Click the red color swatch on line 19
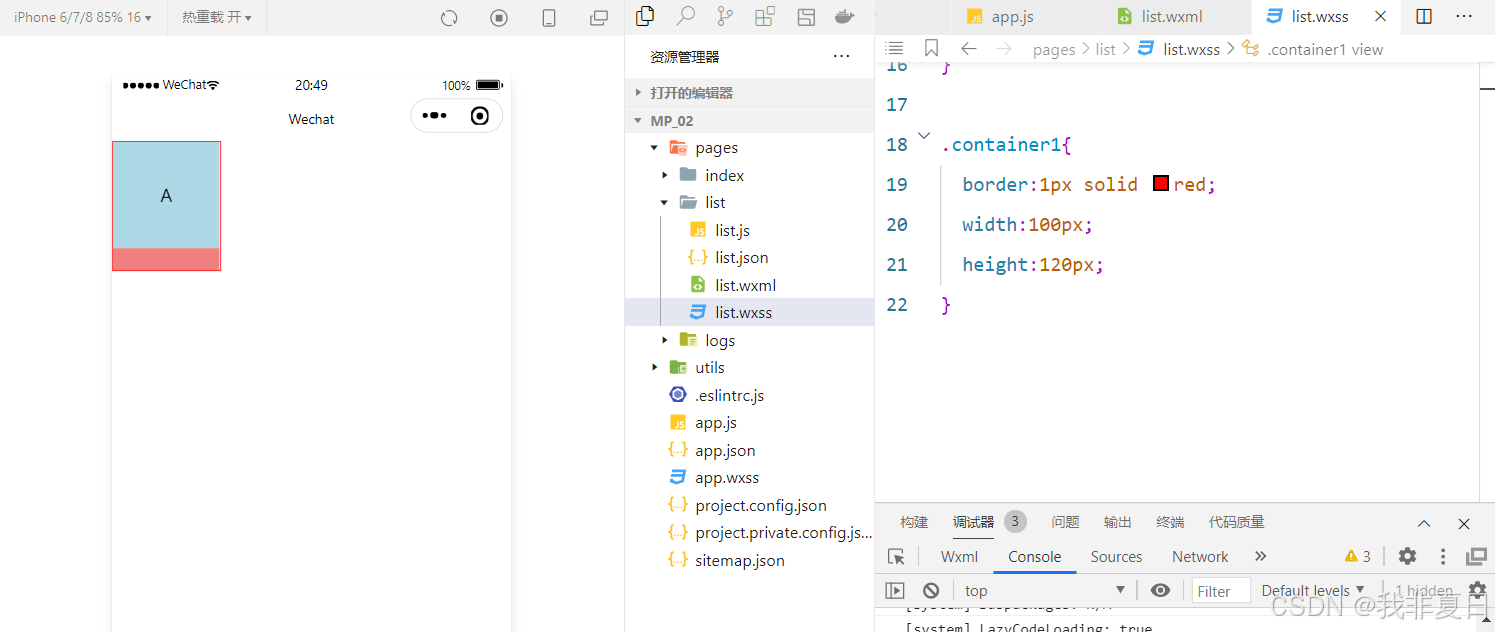This screenshot has width=1495, height=632. (x=1161, y=184)
